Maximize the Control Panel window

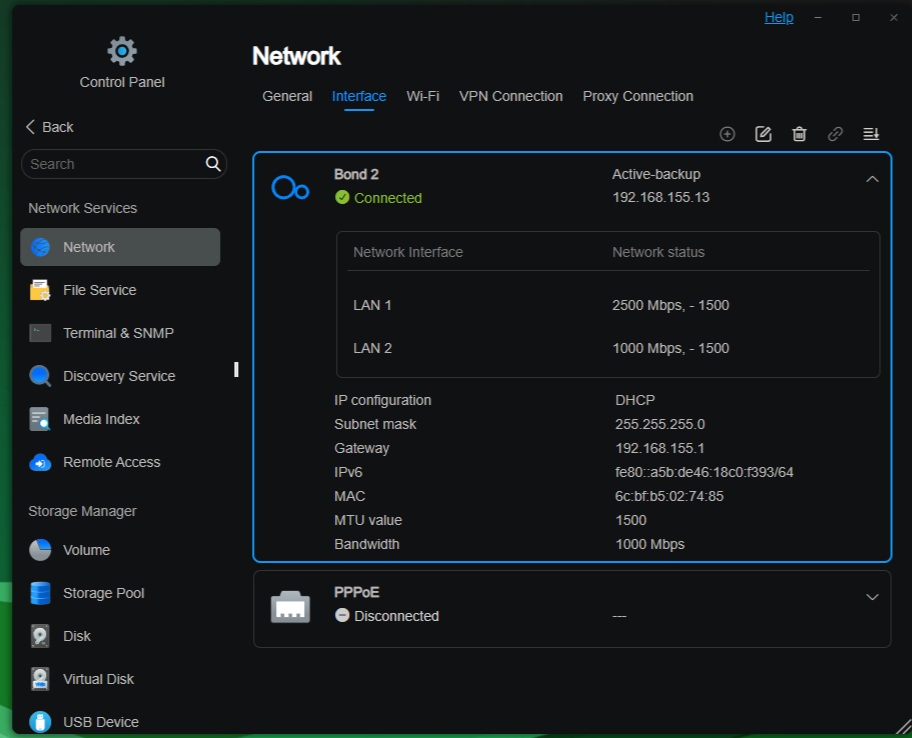[856, 17]
